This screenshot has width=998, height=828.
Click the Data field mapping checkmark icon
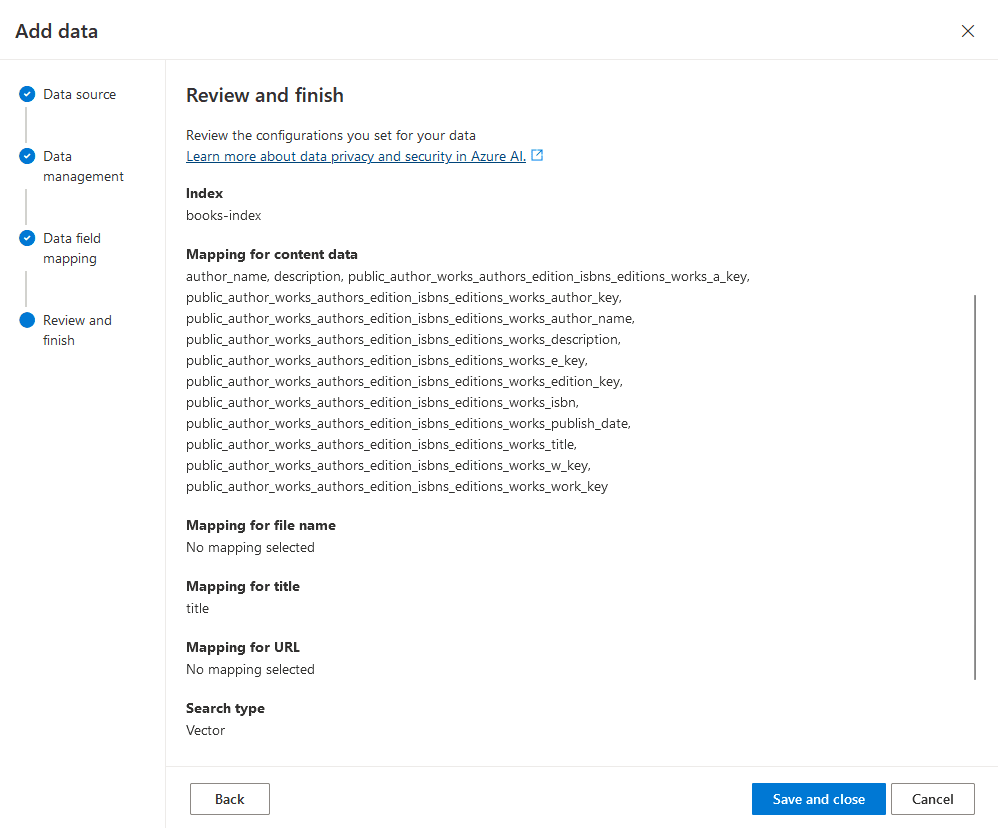click(26, 238)
